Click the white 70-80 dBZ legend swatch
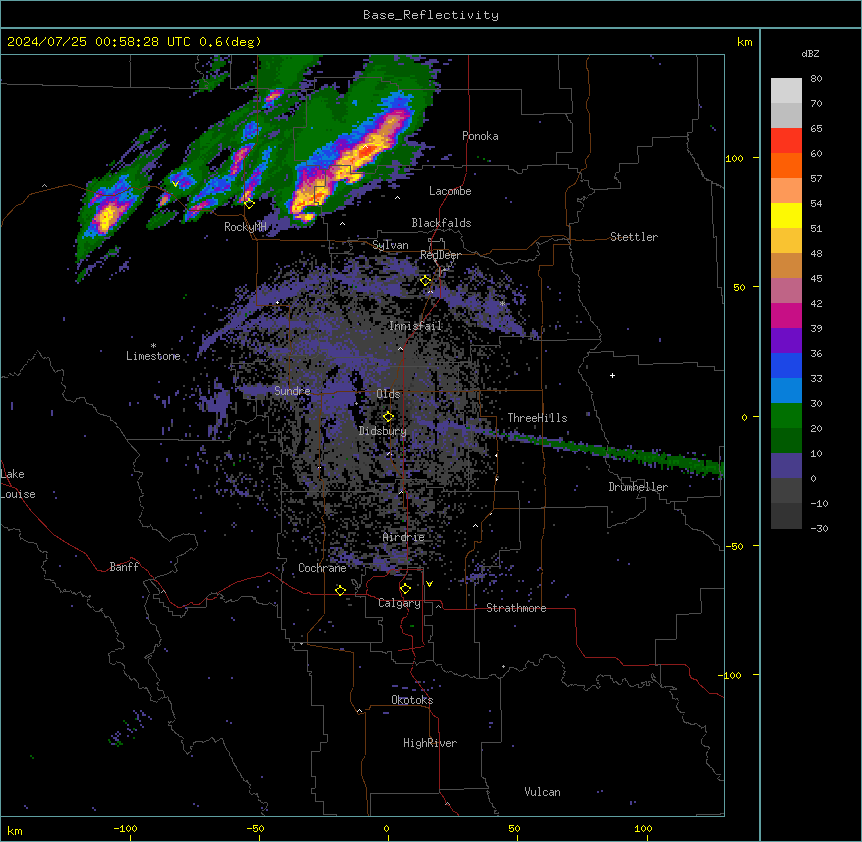This screenshot has height=842, width=862. (786, 91)
